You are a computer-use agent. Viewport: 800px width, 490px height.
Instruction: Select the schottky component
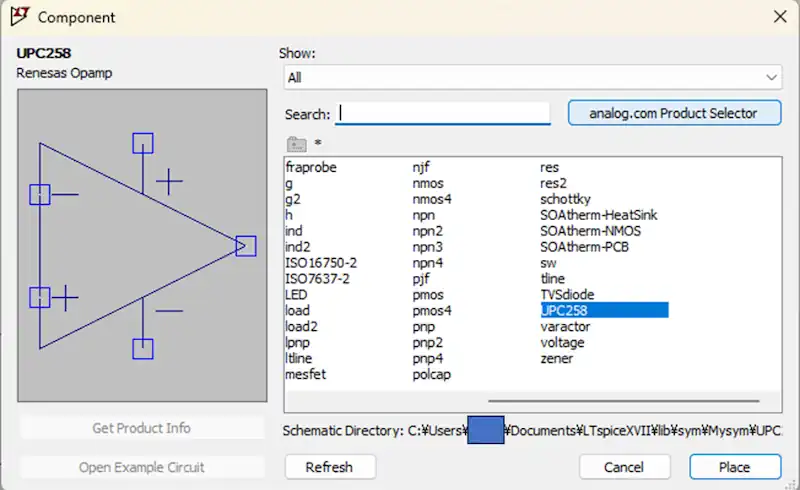(x=565, y=199)
